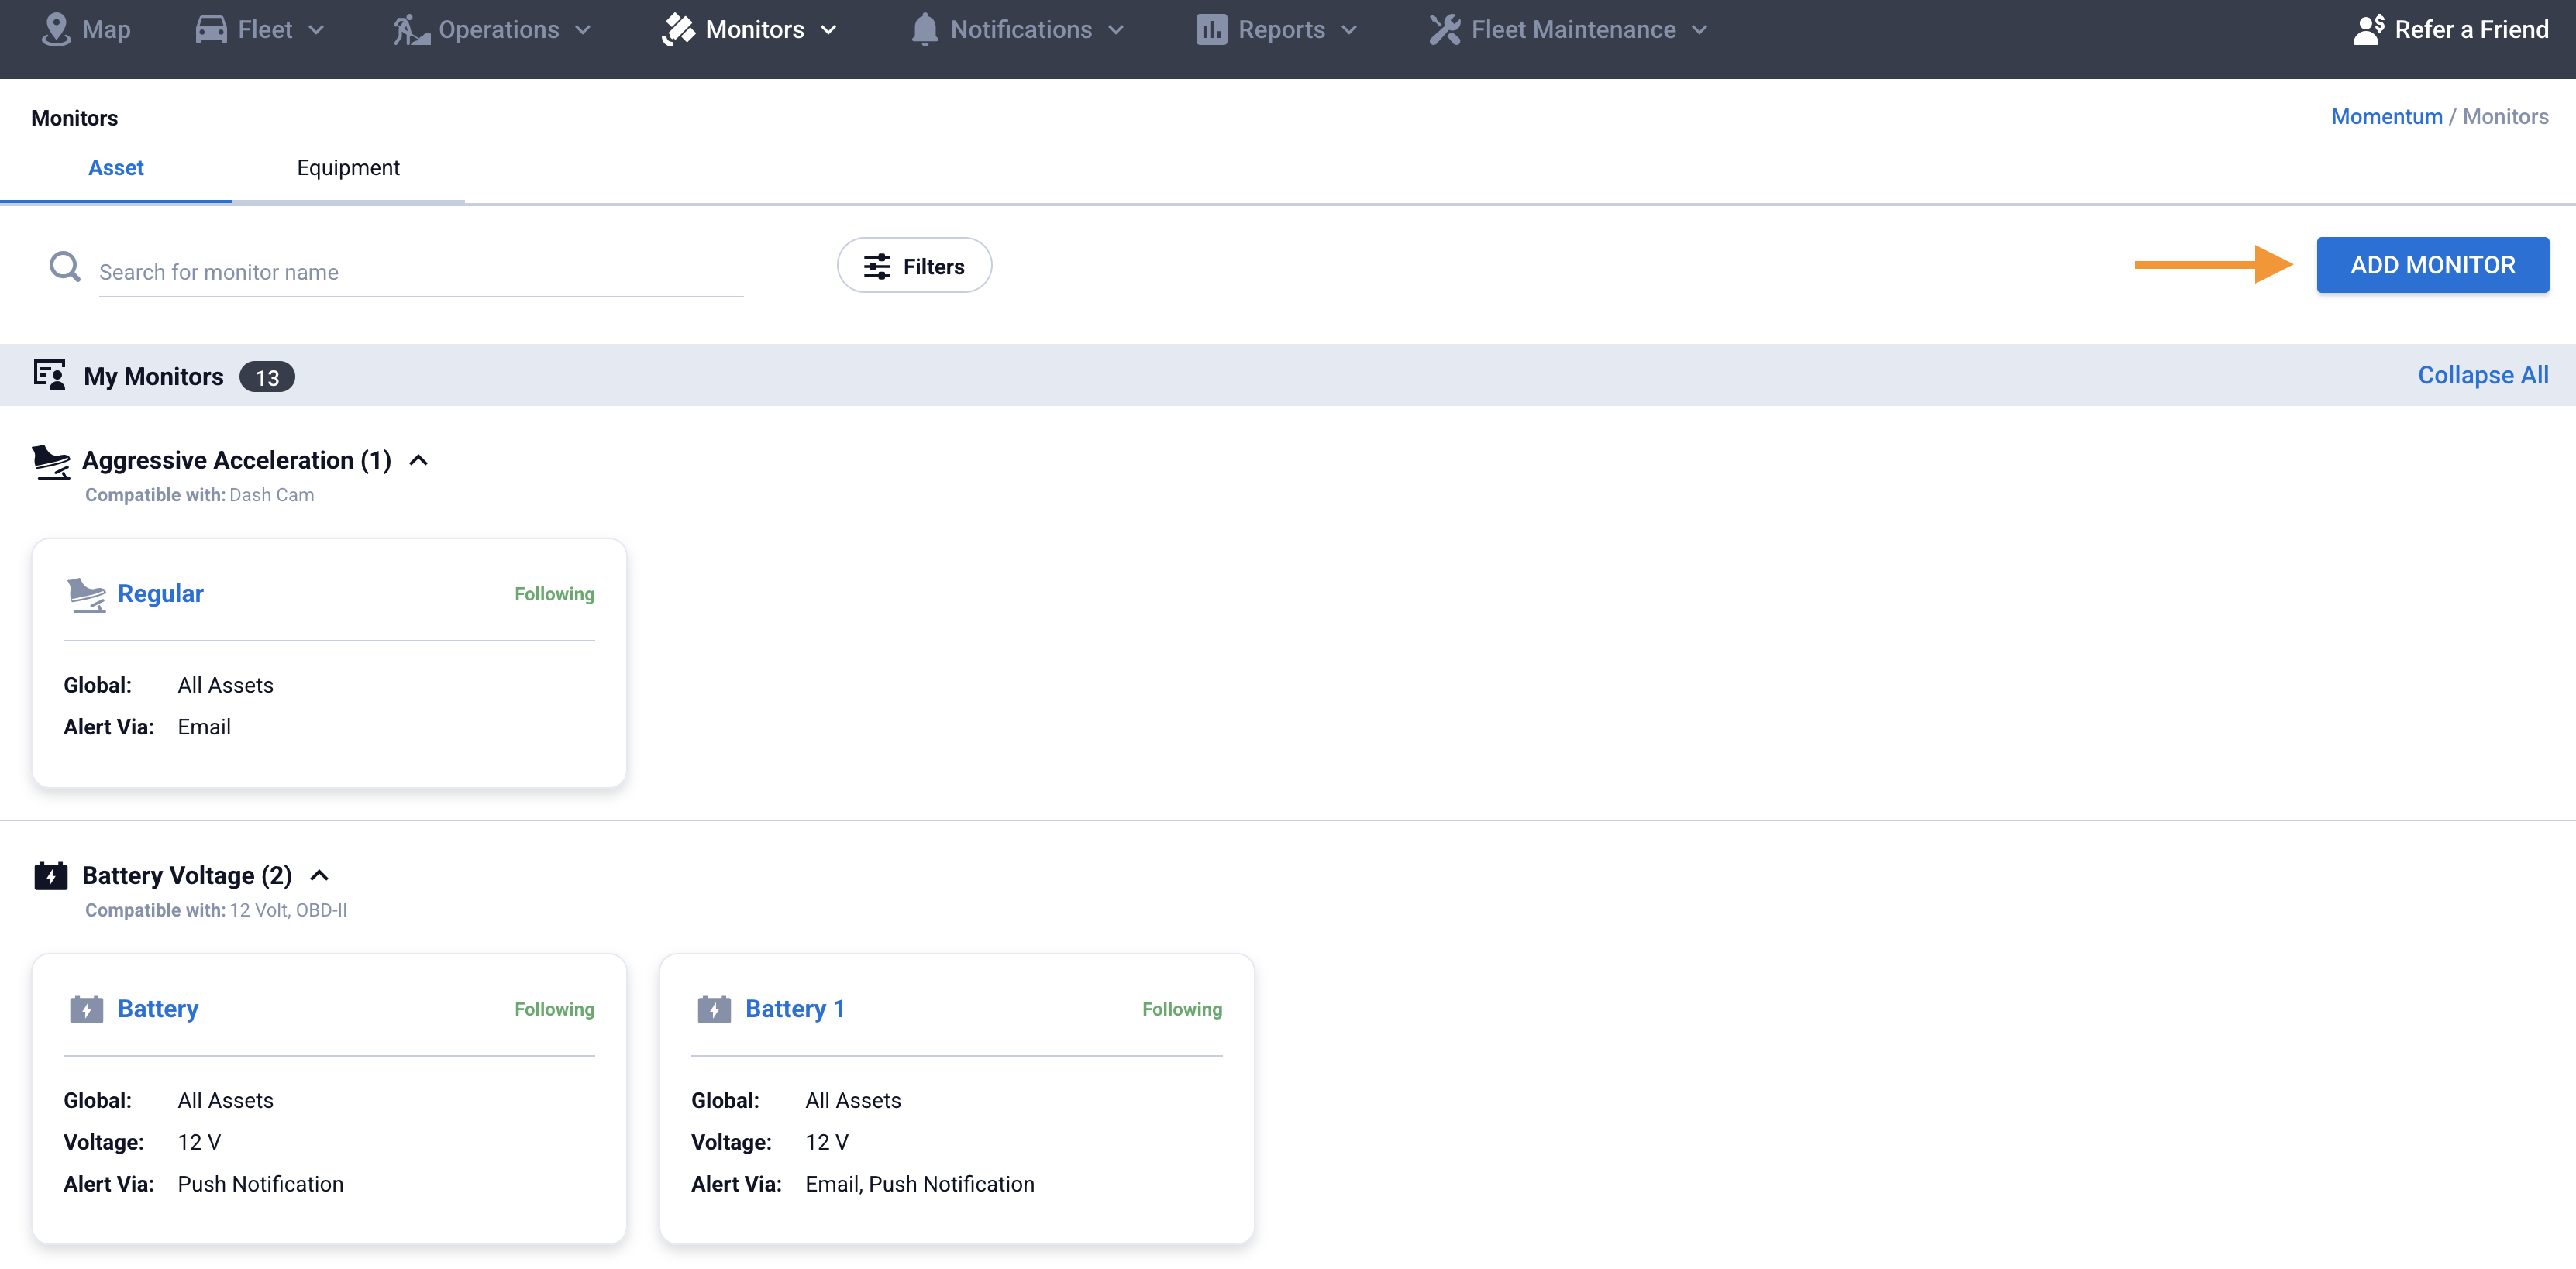Click the Operations worker icon
Viewport: 2576px width, 1269px height.
coord(410,29)
